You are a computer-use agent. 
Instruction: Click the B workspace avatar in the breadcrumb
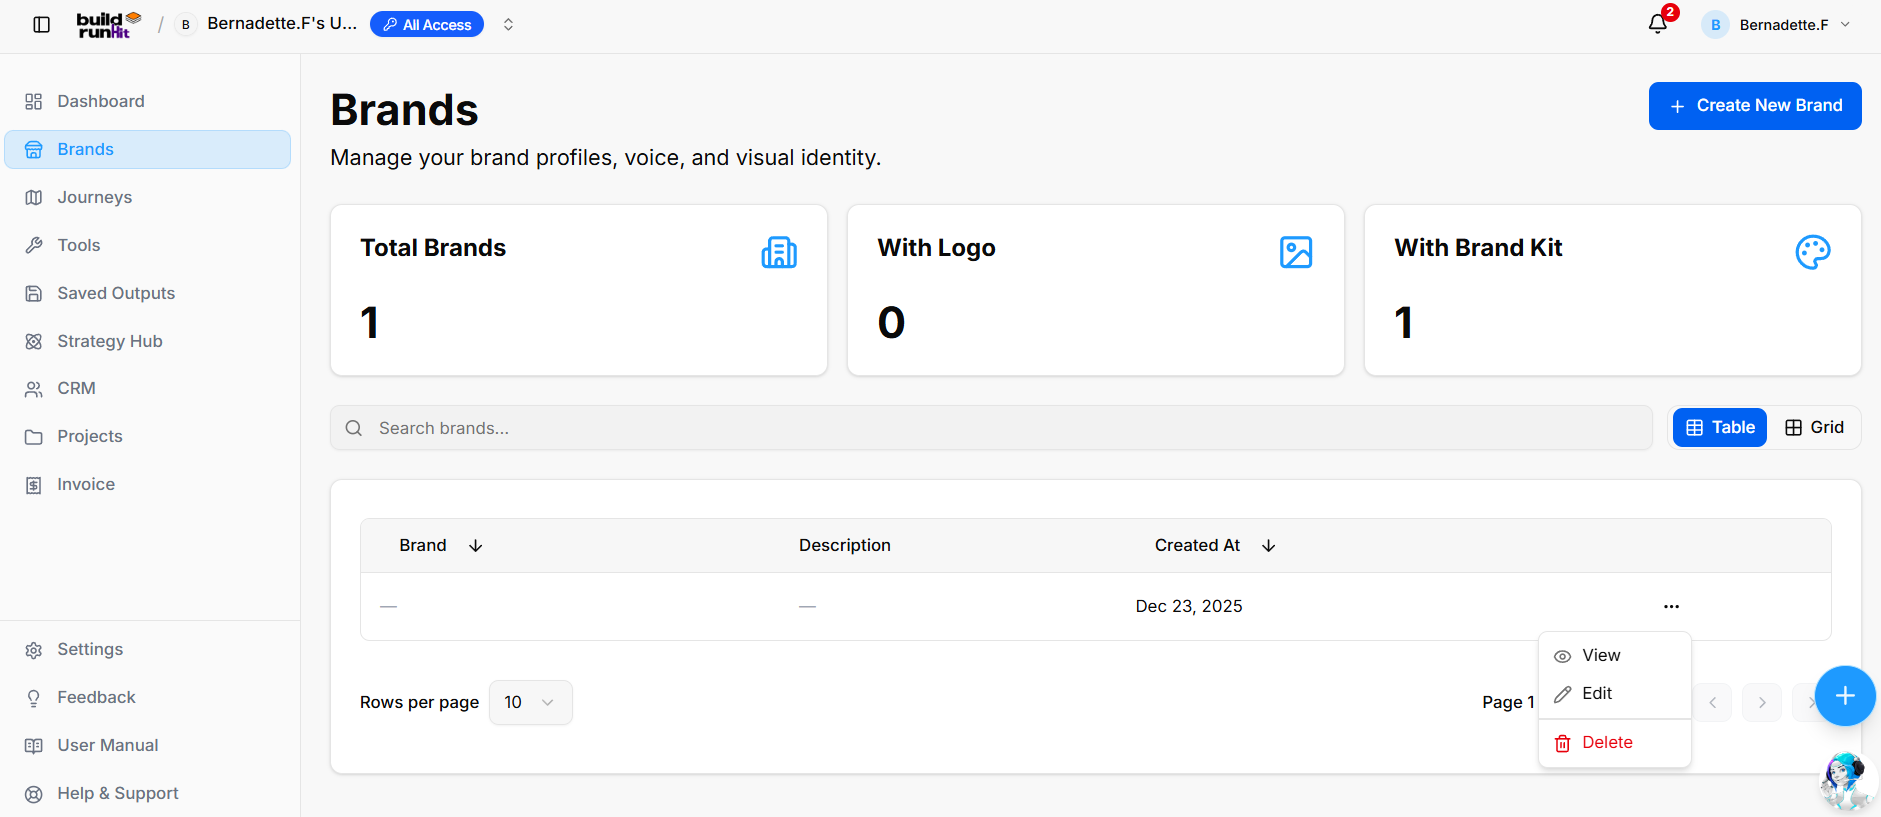coord(185,24)
